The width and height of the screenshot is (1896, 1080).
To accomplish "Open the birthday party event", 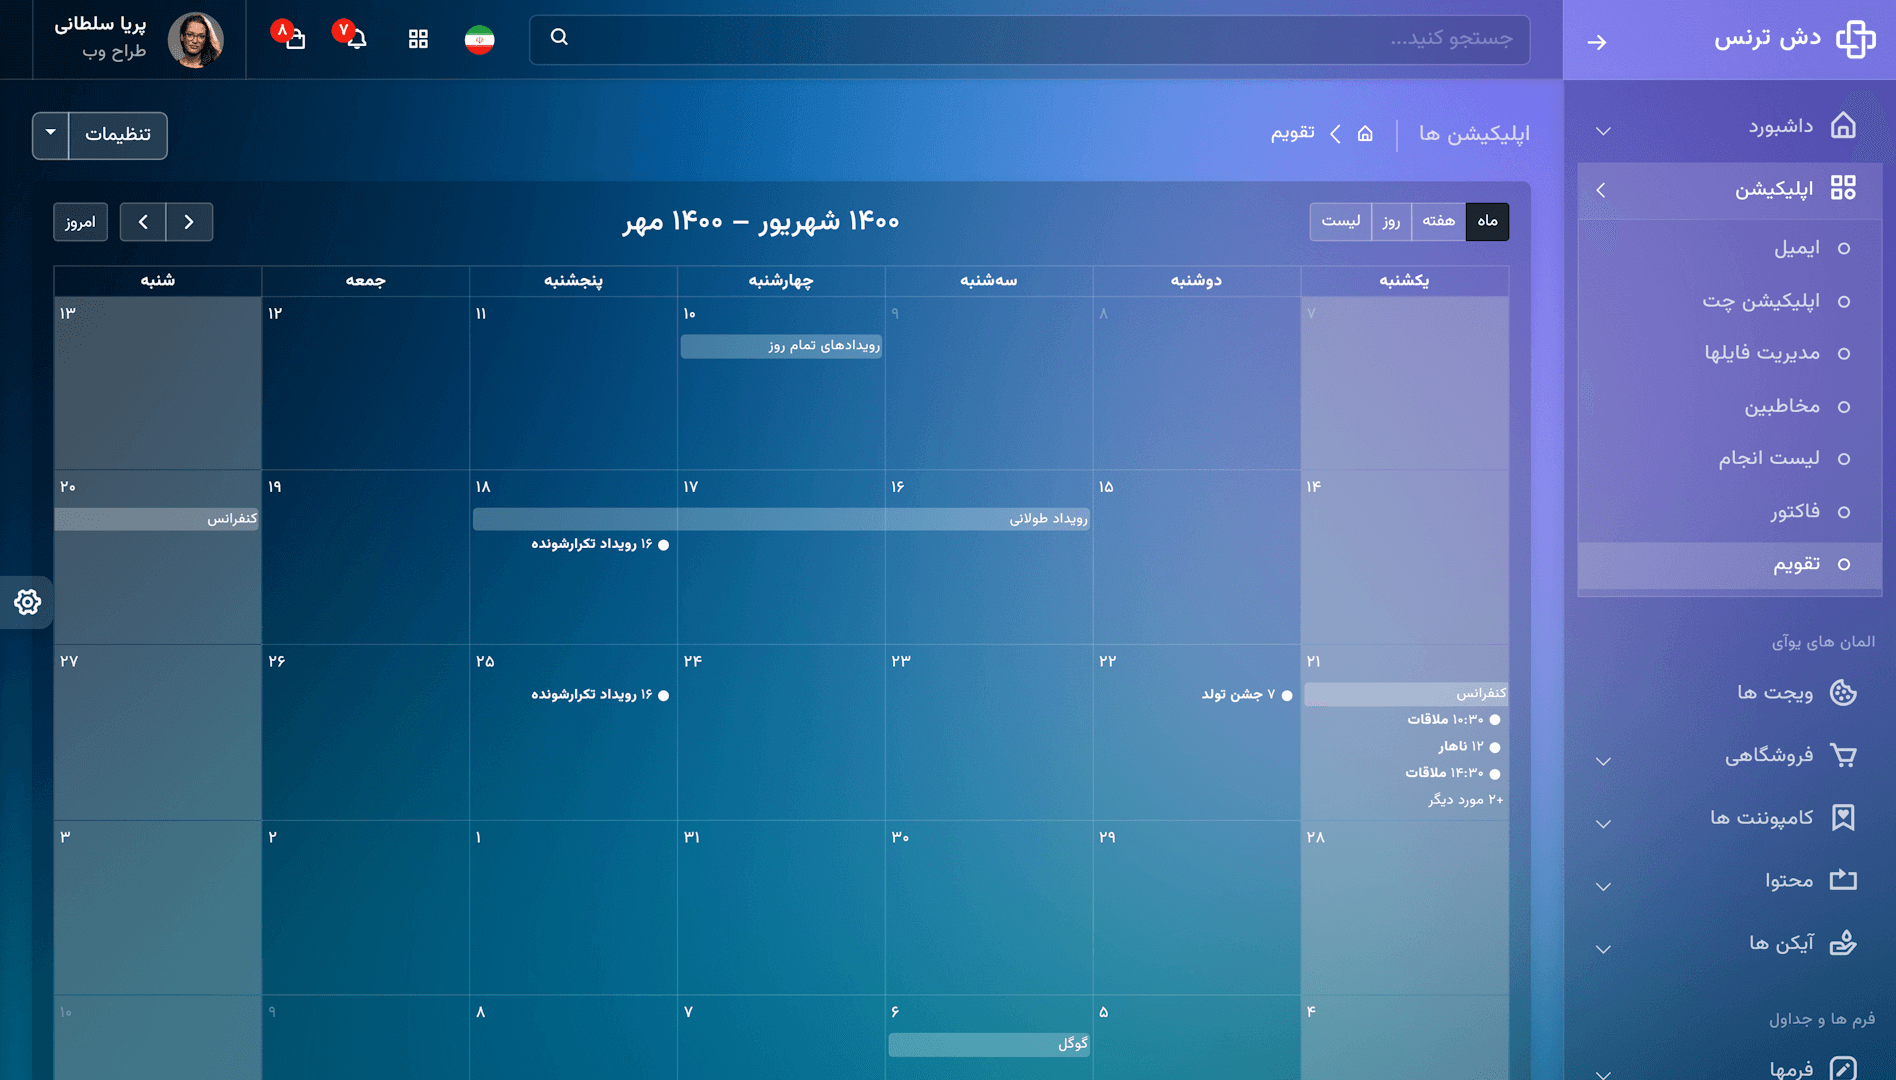I will click(x=1247, y=695).
